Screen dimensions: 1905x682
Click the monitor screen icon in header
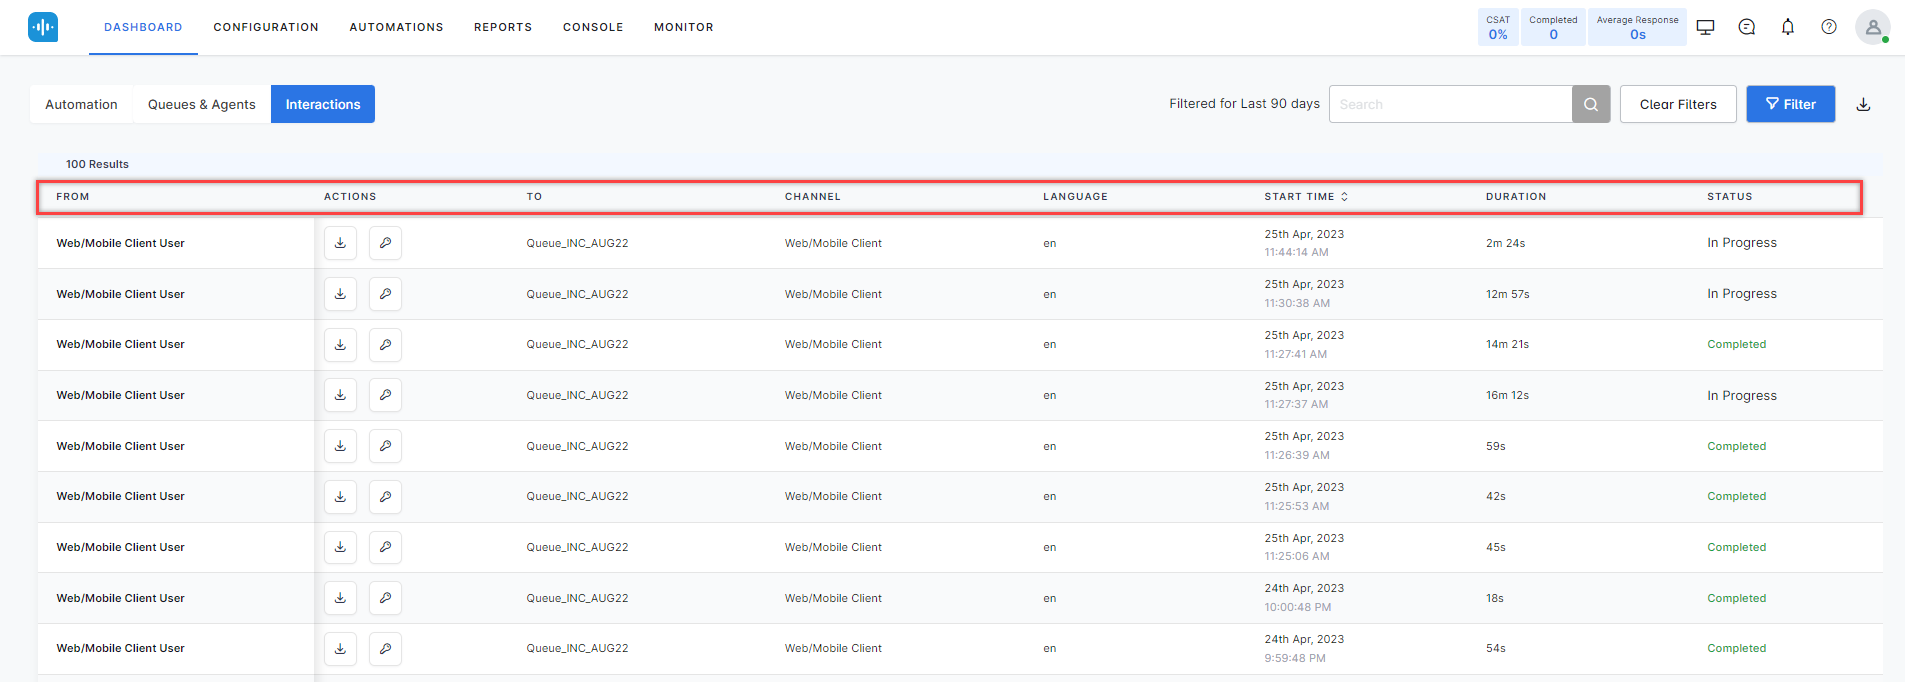pyautogui.click(x=1705, y=27)
